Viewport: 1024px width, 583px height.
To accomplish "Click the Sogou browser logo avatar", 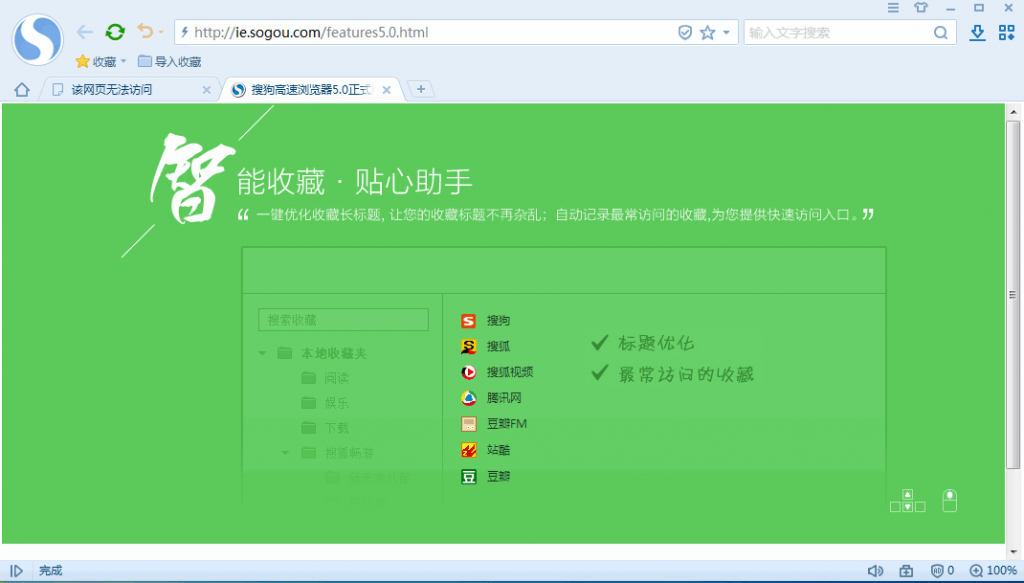I will click(37, 40).
